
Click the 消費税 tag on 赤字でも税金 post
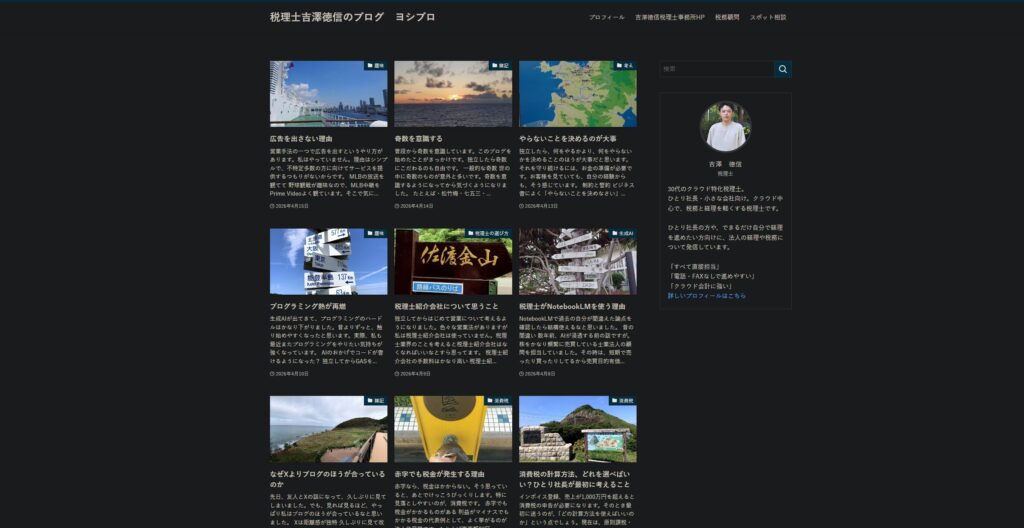click(x=498, y=400)
